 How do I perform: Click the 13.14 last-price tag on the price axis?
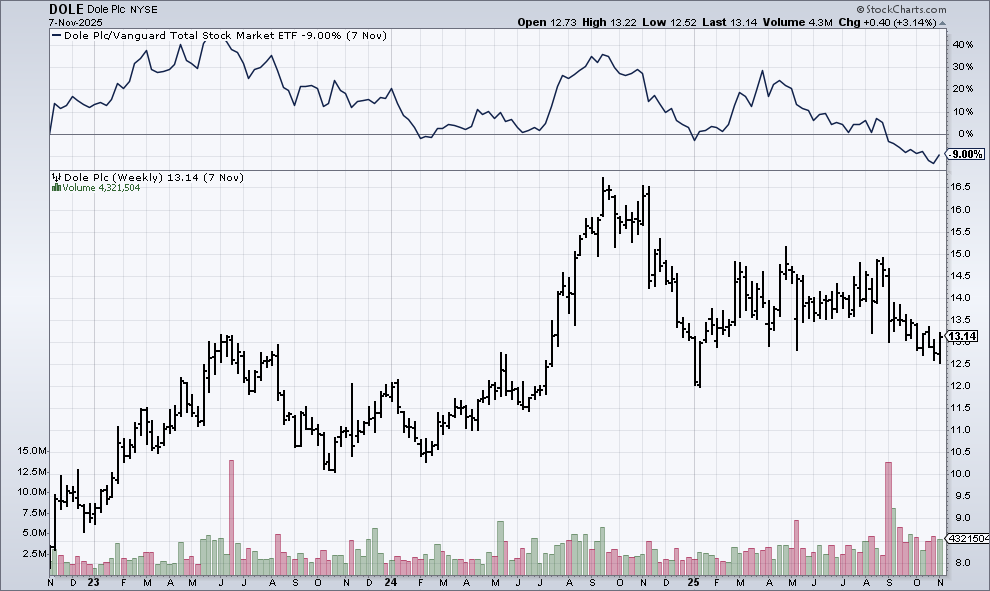click(962, 337)
